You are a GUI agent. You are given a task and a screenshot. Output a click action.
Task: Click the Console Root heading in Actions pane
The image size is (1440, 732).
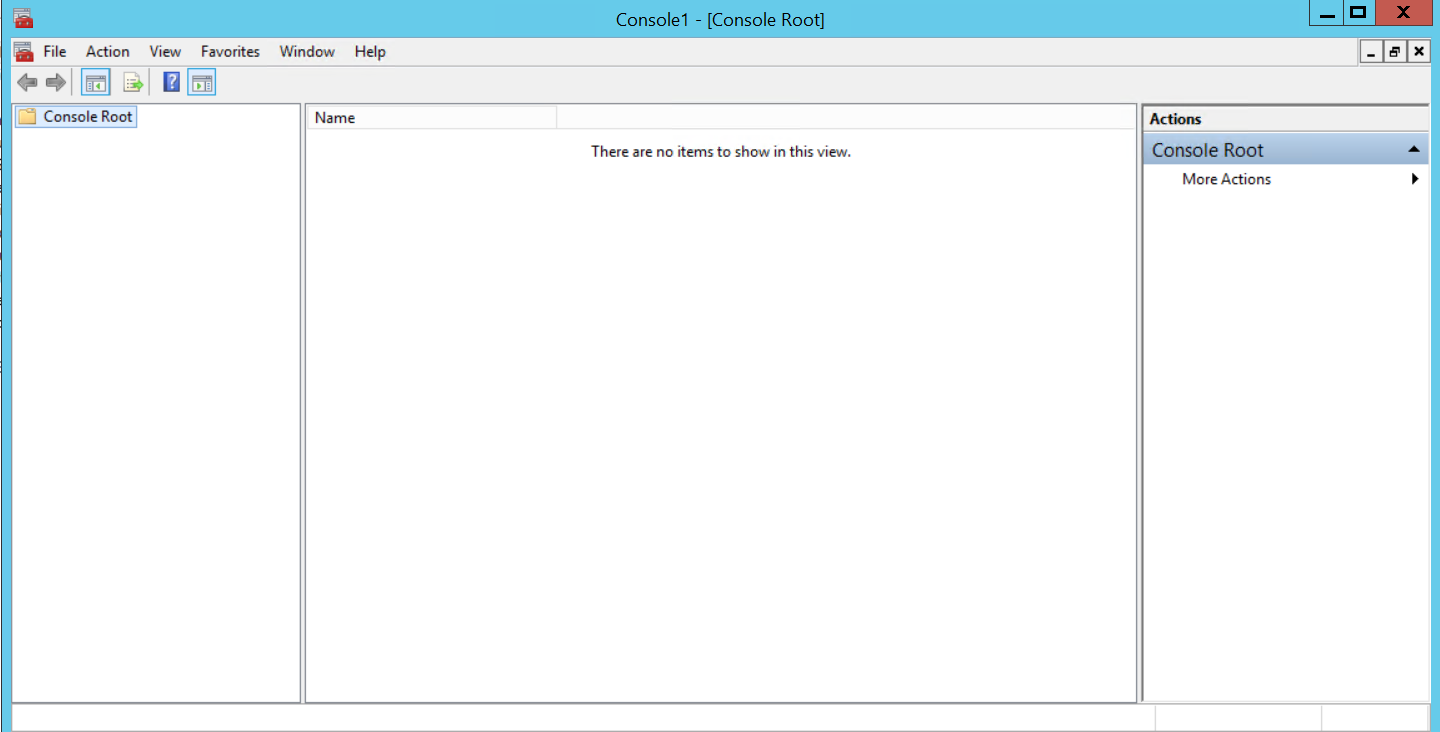(1208, 150)
